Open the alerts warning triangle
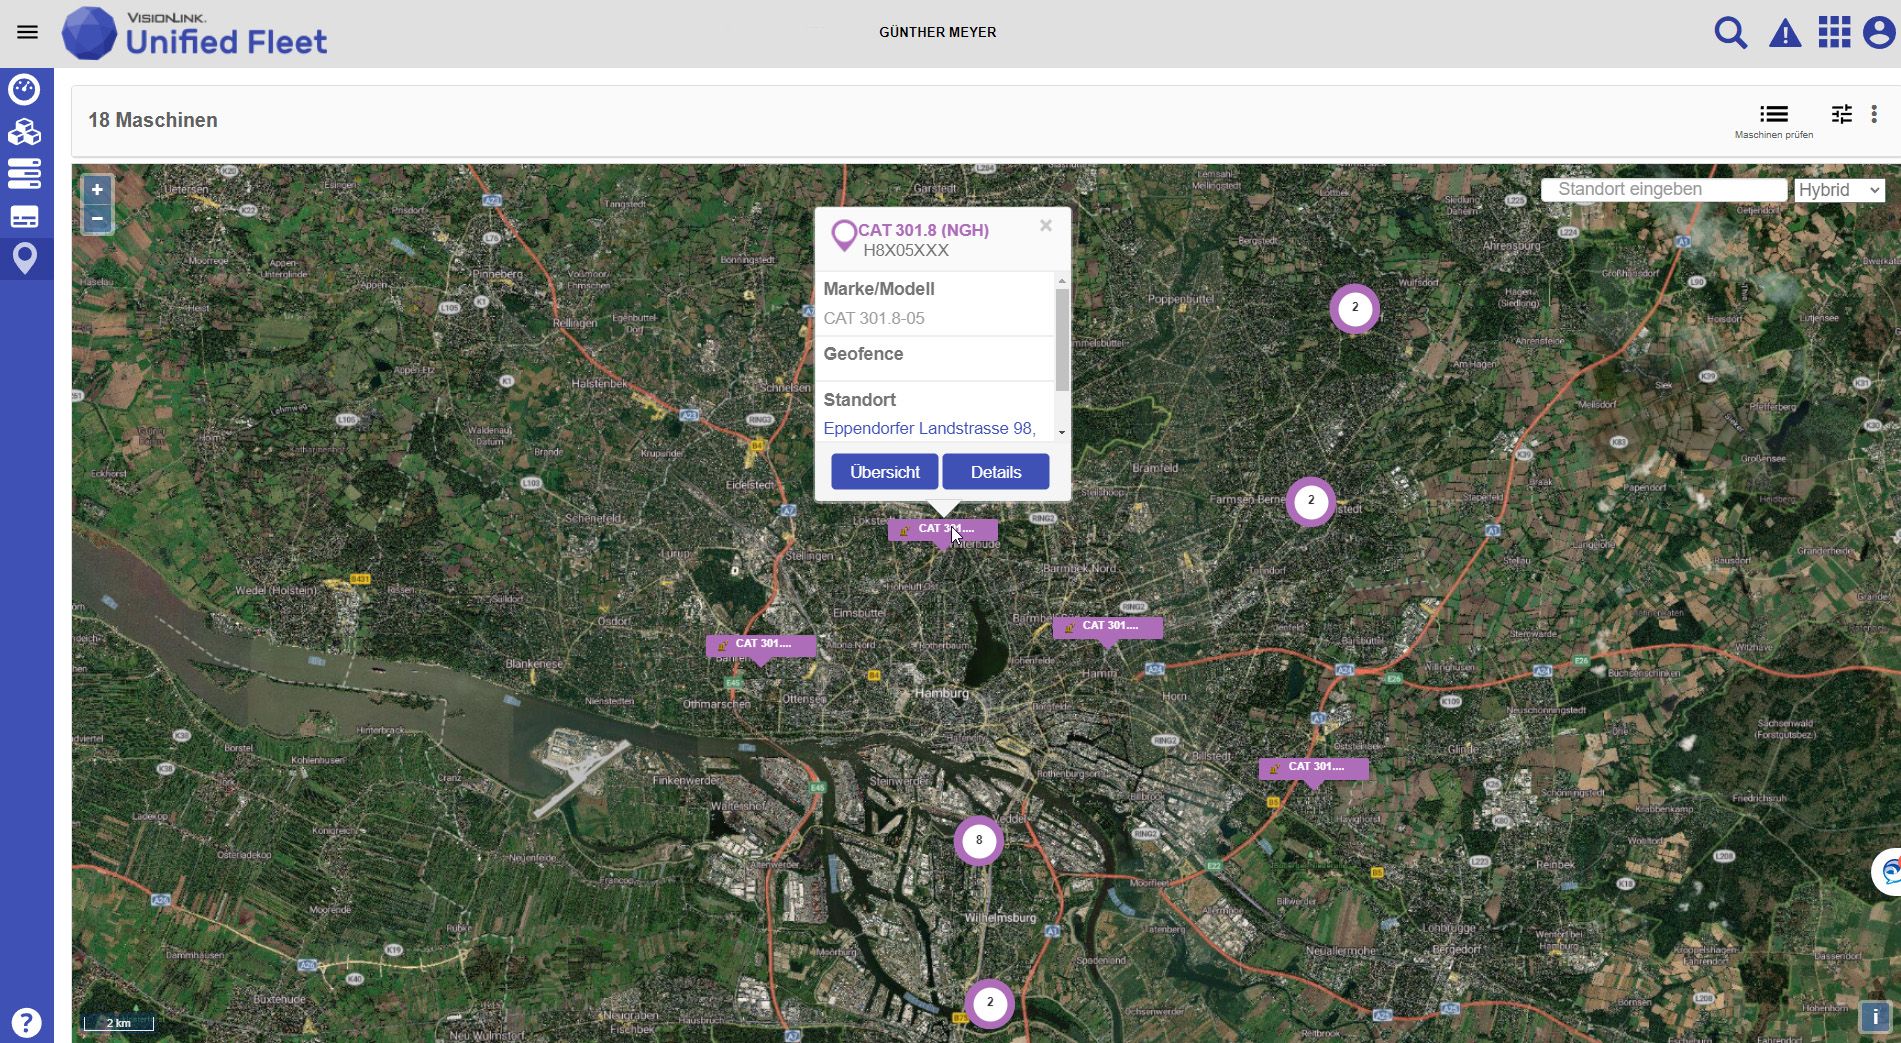Viewport: 1901px width, 1043px height. 1785,34
